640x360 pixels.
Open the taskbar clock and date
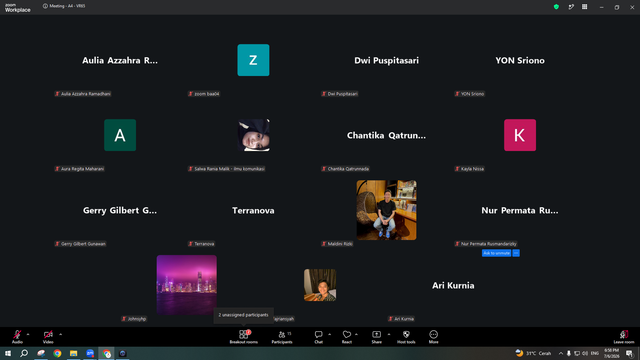[611, 353]
